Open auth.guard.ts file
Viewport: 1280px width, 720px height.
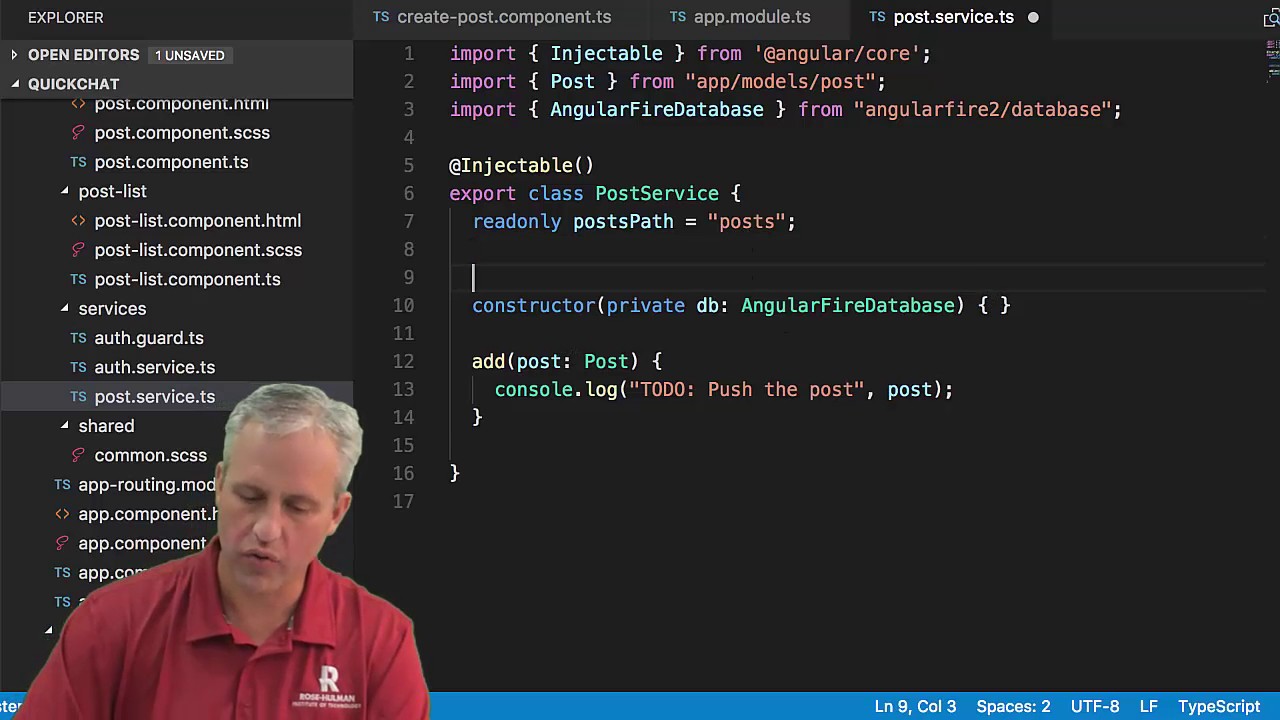click(149, 338)
